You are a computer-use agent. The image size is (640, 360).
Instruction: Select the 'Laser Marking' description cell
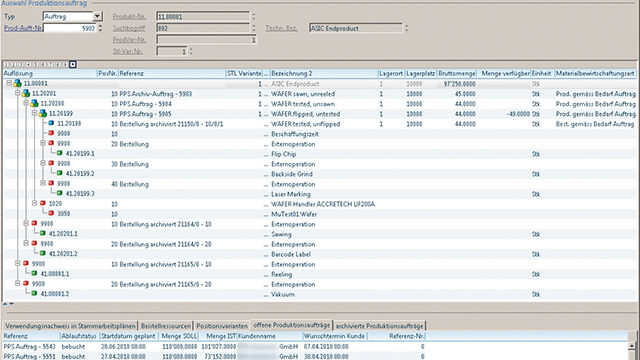coord(291,194)
